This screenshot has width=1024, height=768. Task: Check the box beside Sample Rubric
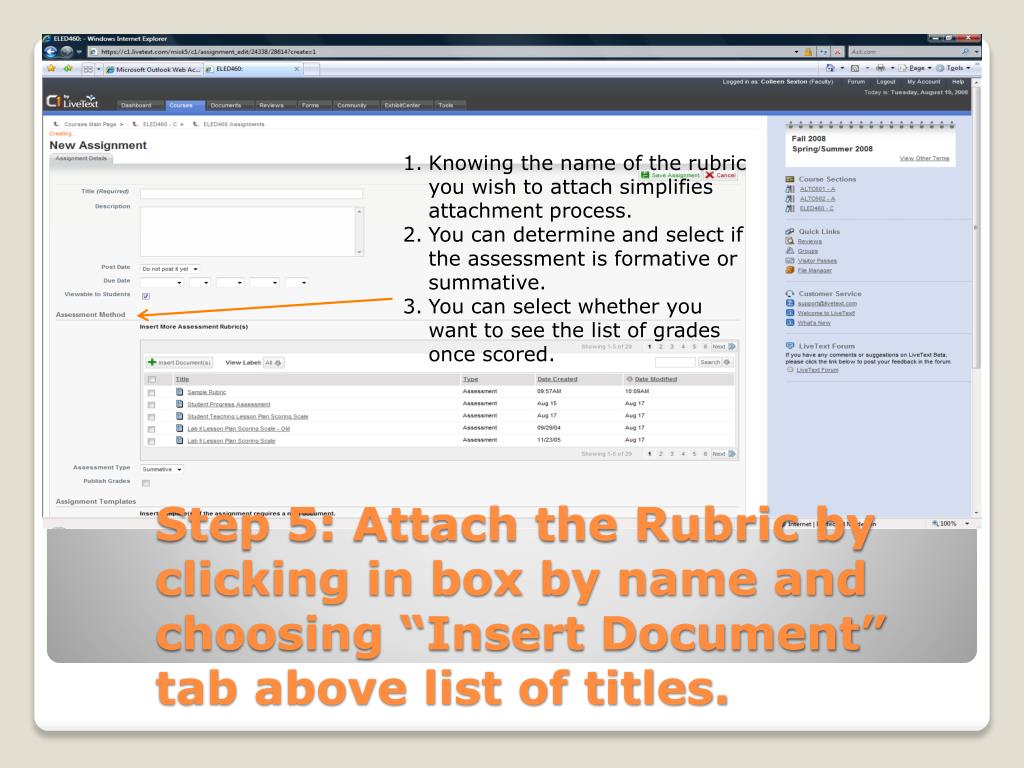152,392
